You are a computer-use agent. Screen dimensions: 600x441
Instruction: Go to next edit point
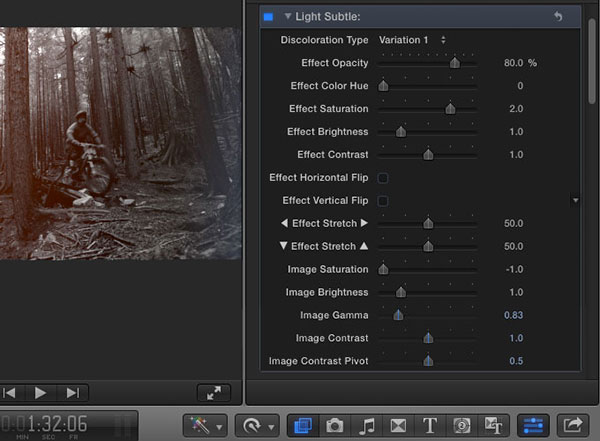point(73,393)
